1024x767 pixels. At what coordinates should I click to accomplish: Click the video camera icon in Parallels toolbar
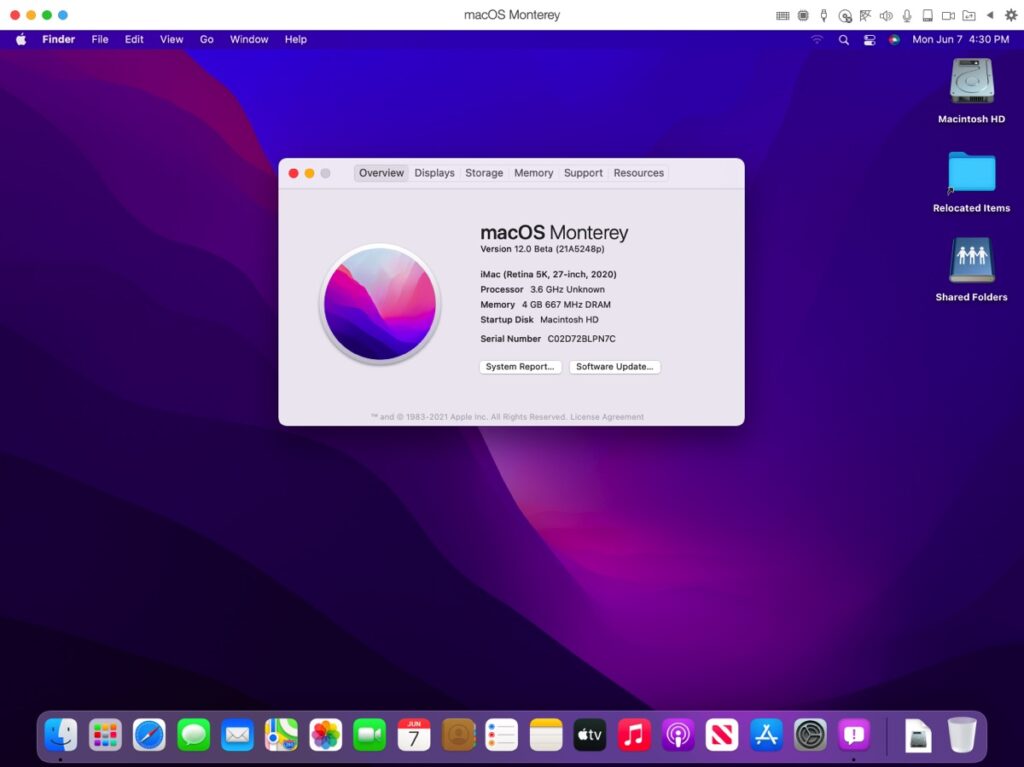948,15
